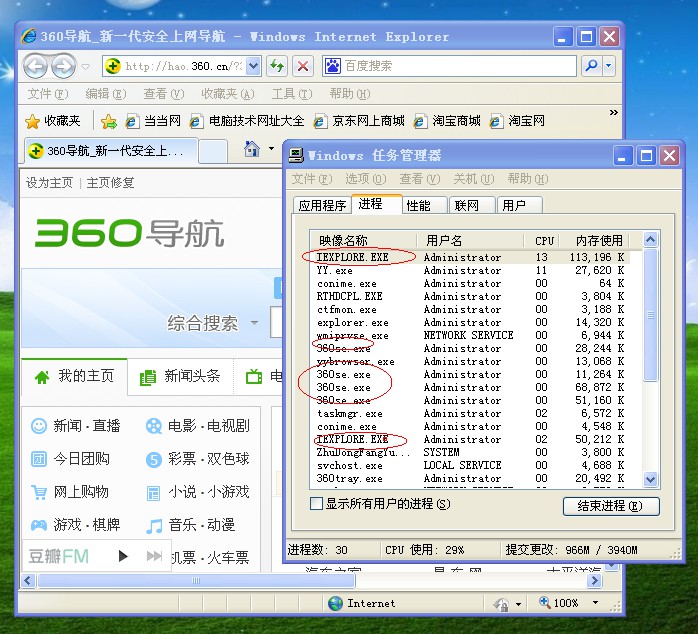
Task: Click the search magnifier button
Action: 591,66
